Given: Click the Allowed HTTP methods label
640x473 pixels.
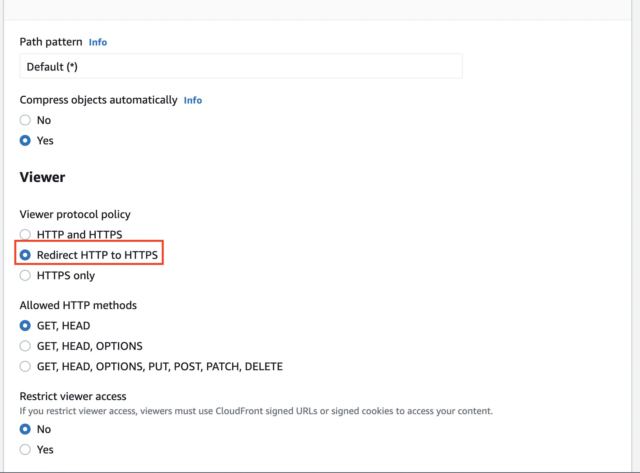Looking at the screenshot, I should [78, 305].
